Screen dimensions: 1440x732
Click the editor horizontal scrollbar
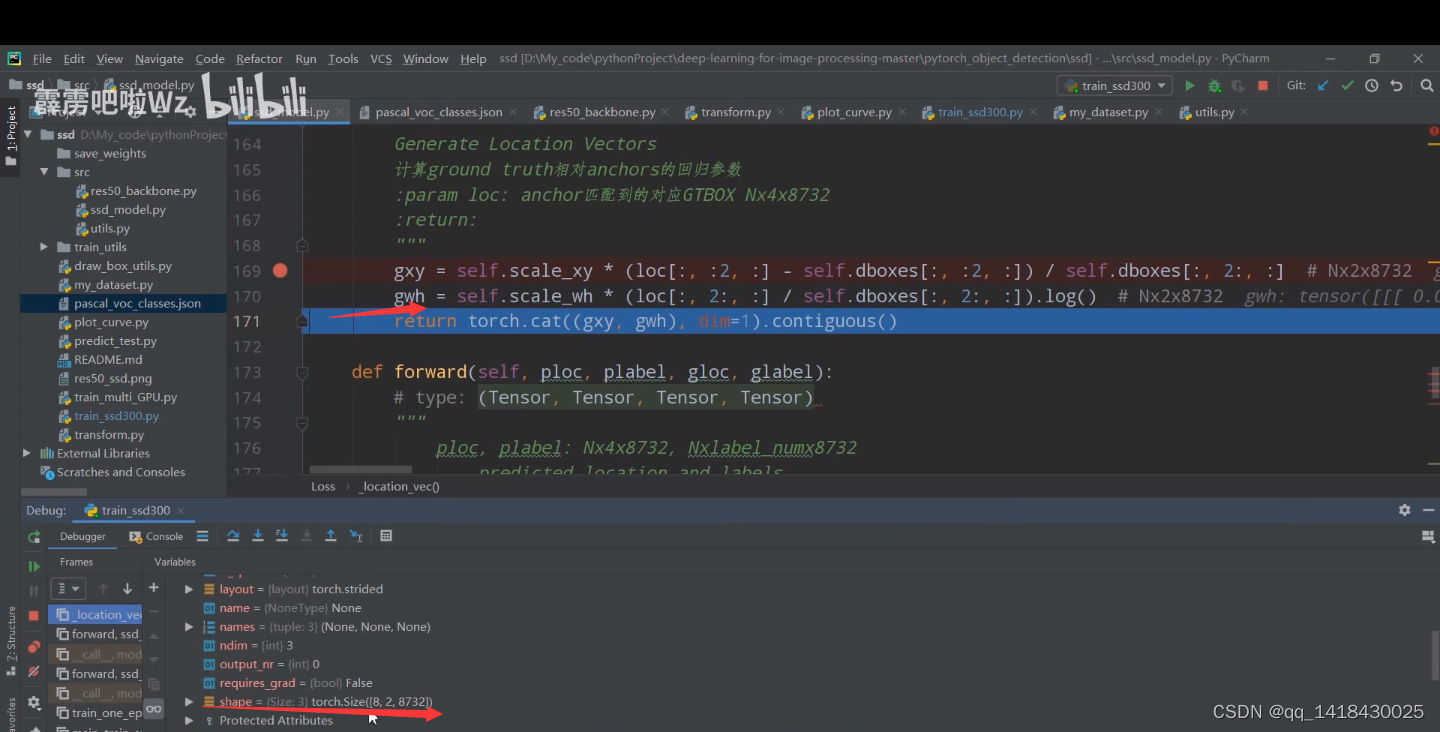tap(360, 469)
